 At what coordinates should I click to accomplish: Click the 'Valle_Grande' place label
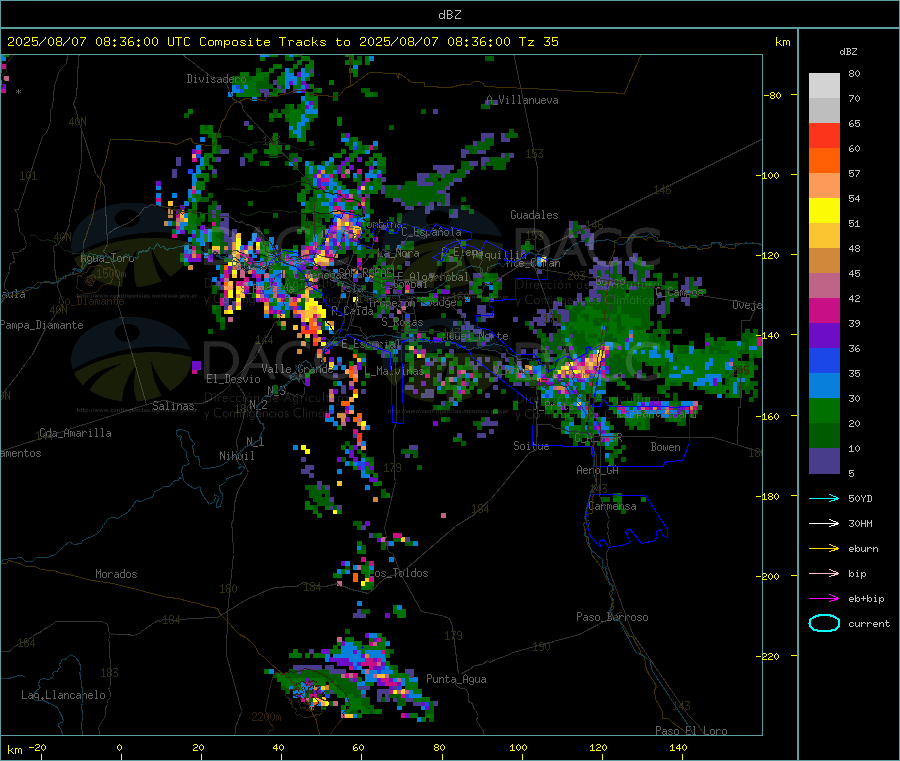tap(297, 368)
